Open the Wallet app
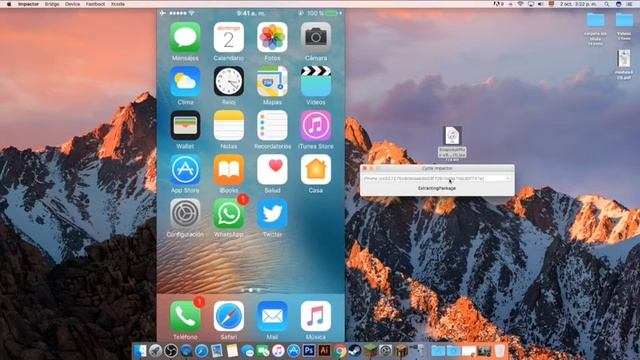The image size is (640, 360). (185, 126)
